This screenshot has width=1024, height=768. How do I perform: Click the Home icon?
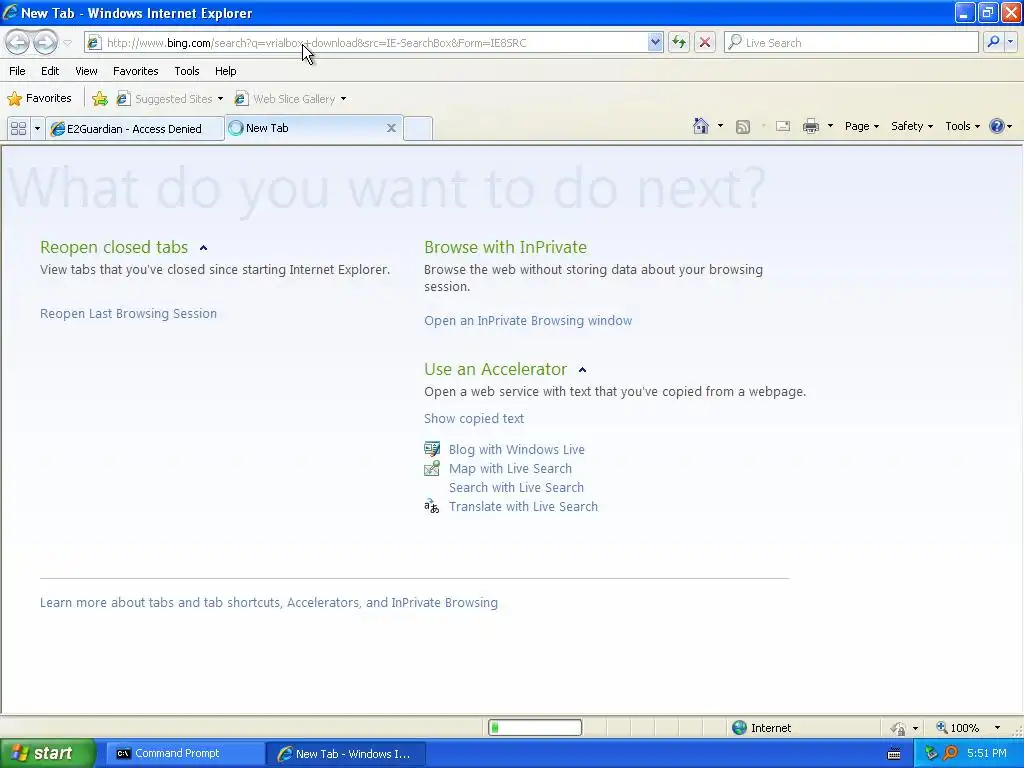pos(701,126)
